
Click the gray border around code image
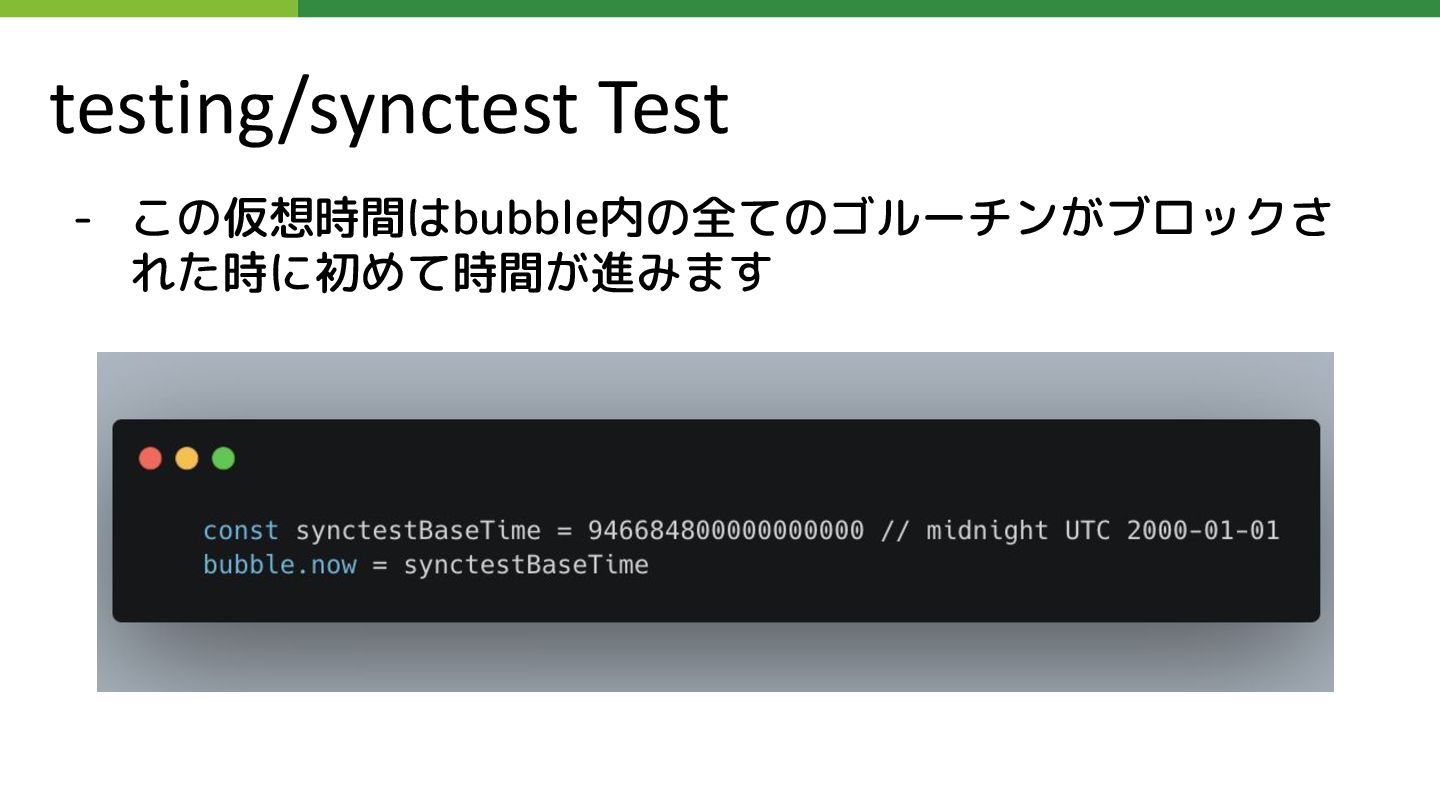tap(715, 385)
